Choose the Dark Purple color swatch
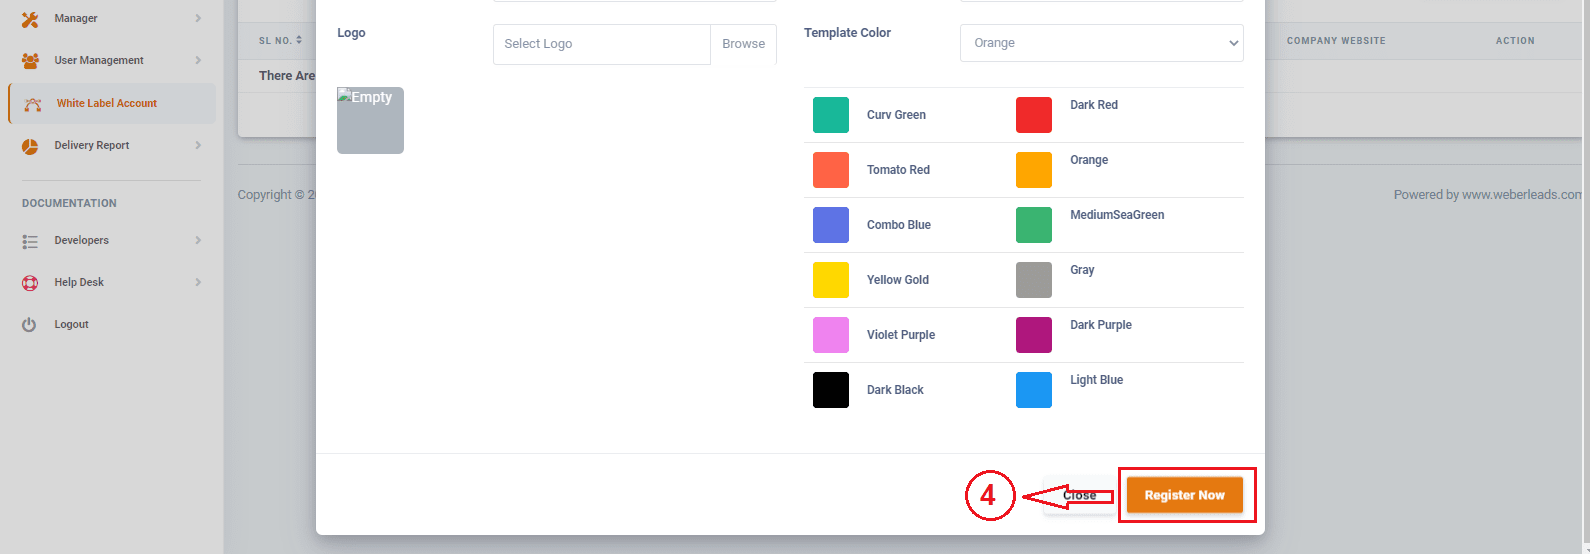1590x554 pixels. click(x=1034, y=335)
